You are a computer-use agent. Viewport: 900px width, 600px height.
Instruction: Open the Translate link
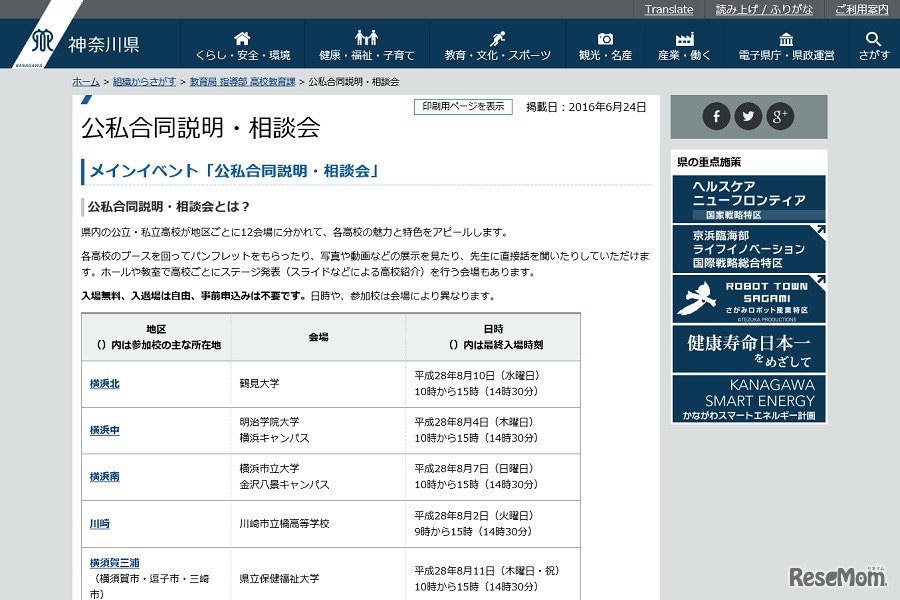point(668,9)
